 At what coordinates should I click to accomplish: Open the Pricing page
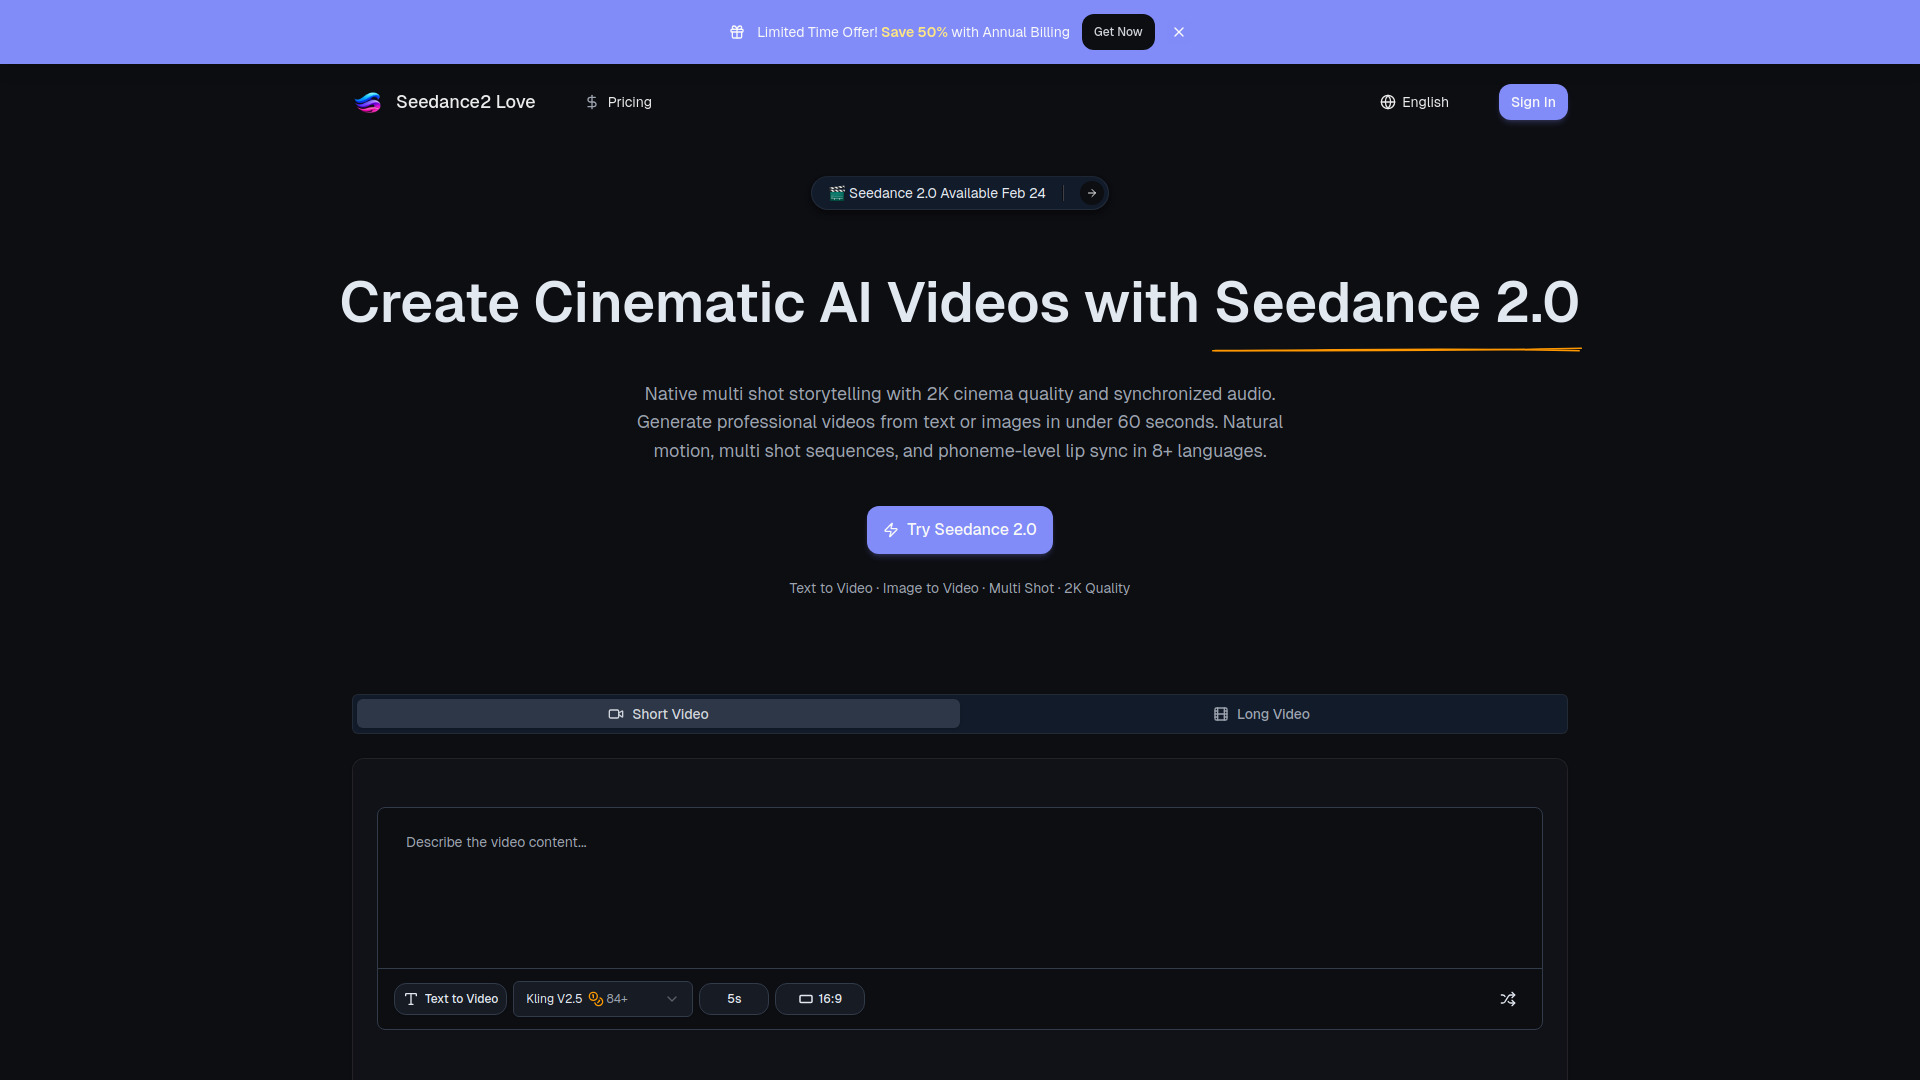point(618,102)
